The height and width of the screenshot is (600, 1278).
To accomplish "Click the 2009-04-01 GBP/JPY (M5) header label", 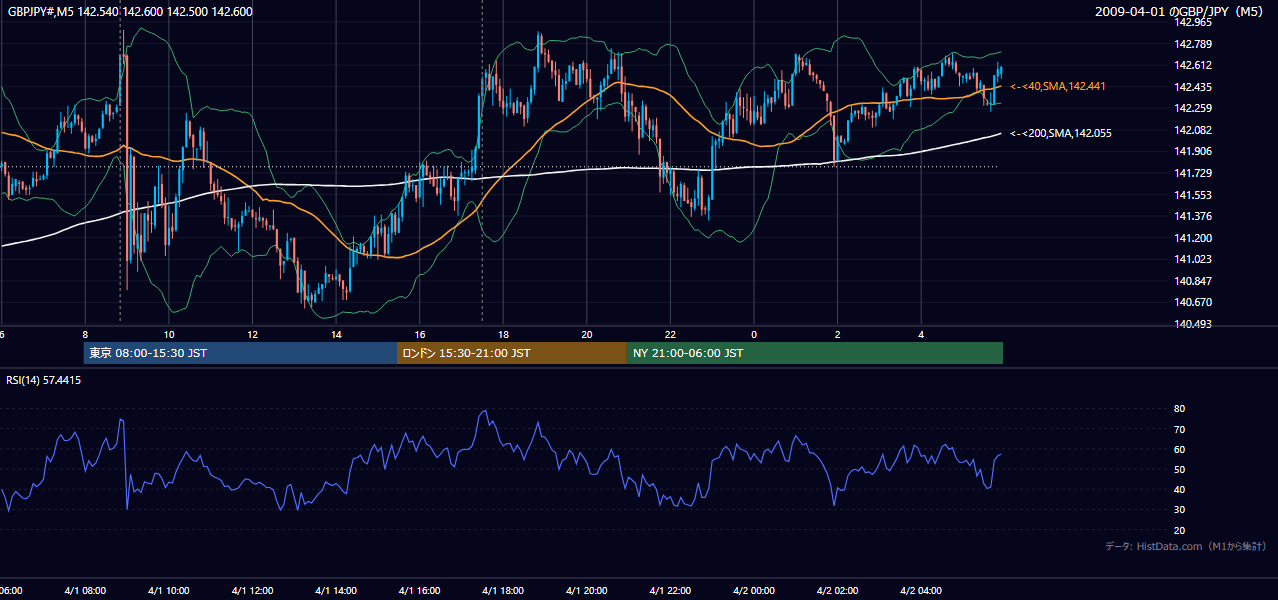I will point(1181,11).
